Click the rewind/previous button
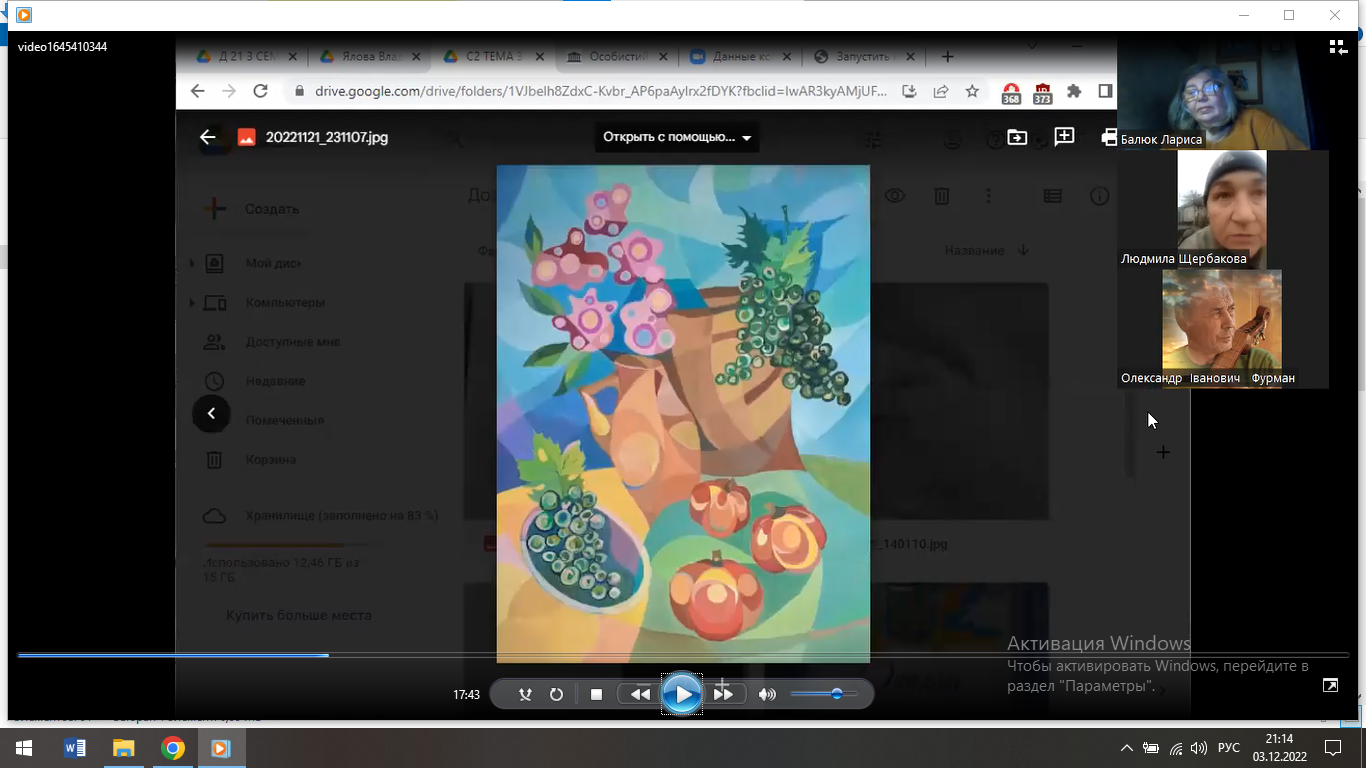 click(640, 694)
